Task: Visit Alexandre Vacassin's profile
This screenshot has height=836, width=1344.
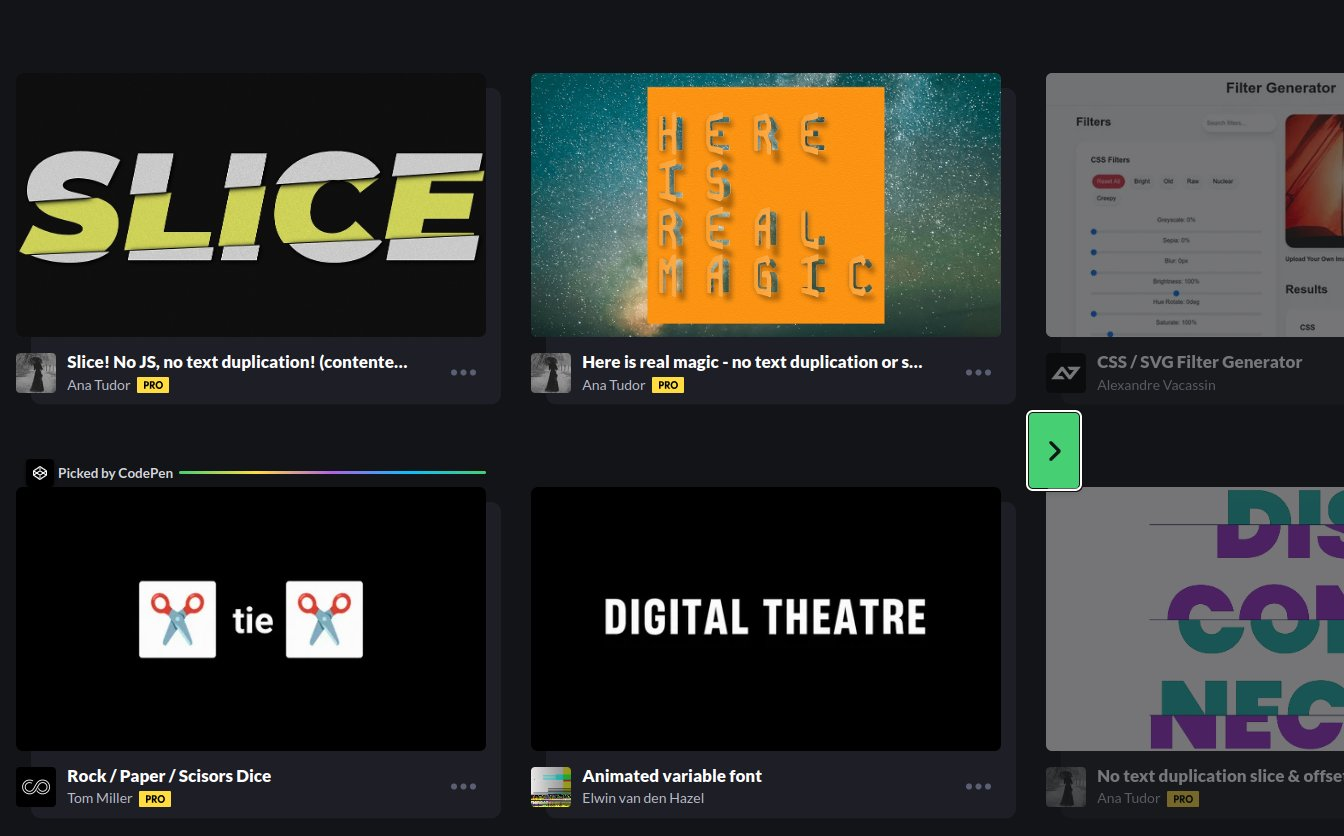Action: click(1156, 385)
